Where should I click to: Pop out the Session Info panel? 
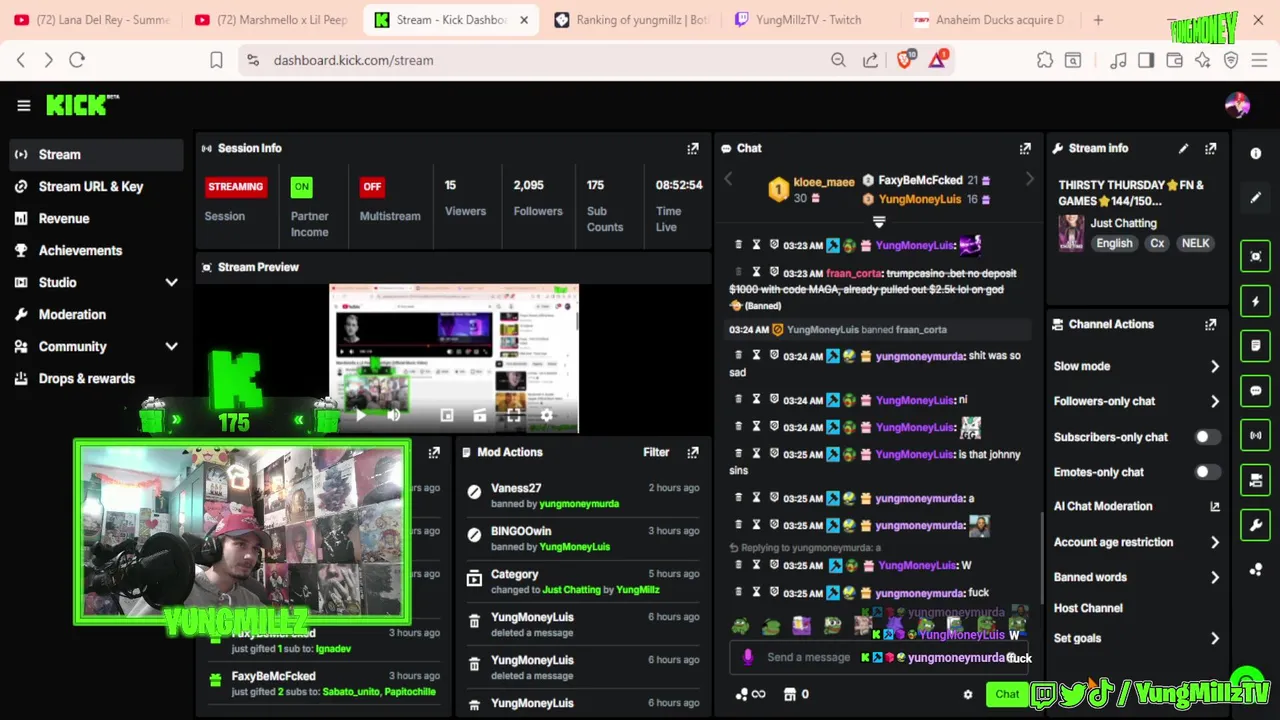[692, 148]
